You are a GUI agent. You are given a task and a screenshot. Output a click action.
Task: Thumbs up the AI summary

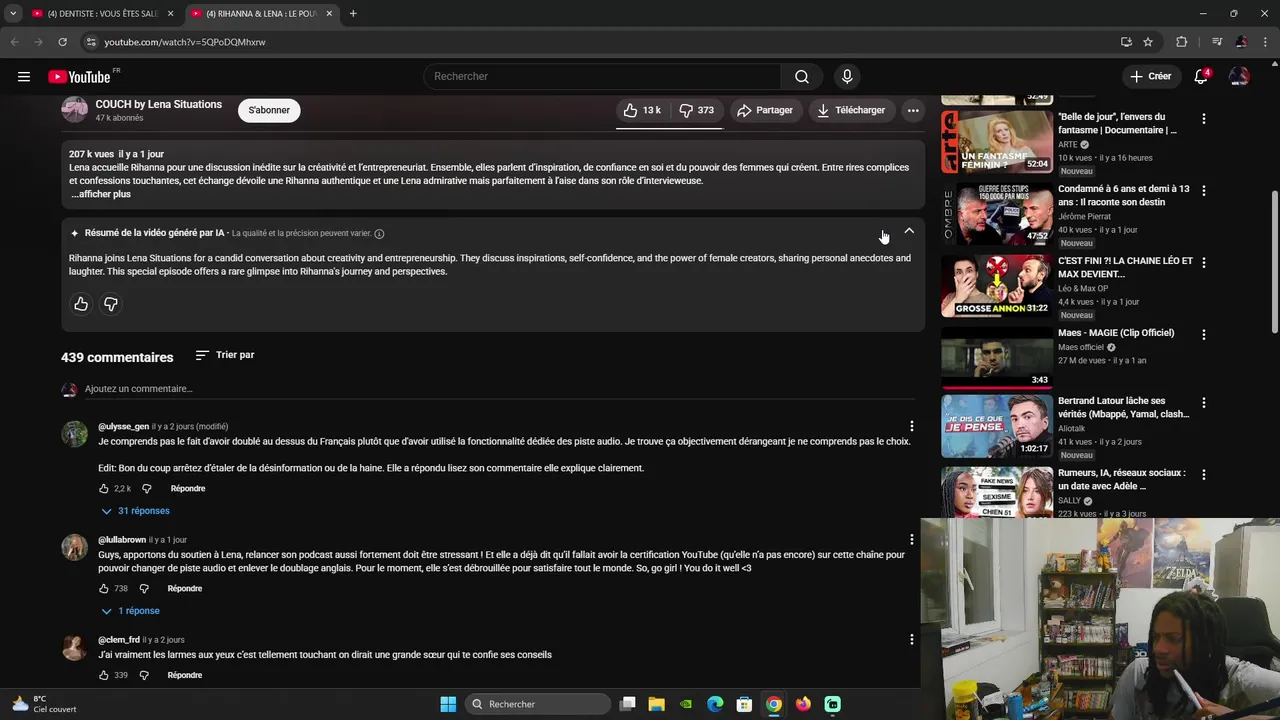click(81, 304)
